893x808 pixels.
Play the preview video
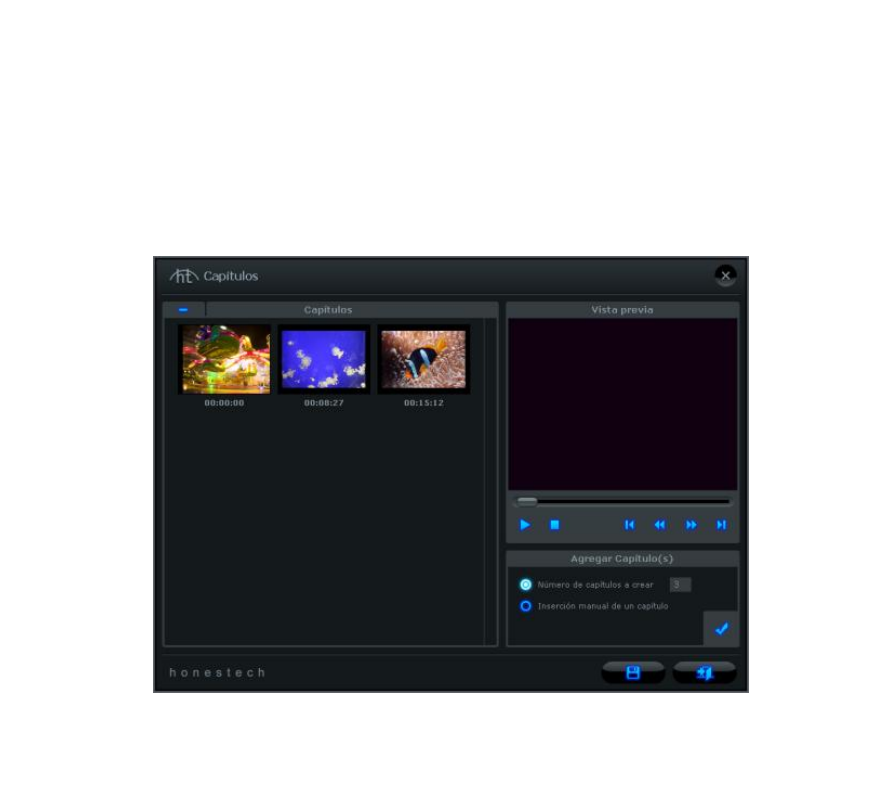coord(525,524)
